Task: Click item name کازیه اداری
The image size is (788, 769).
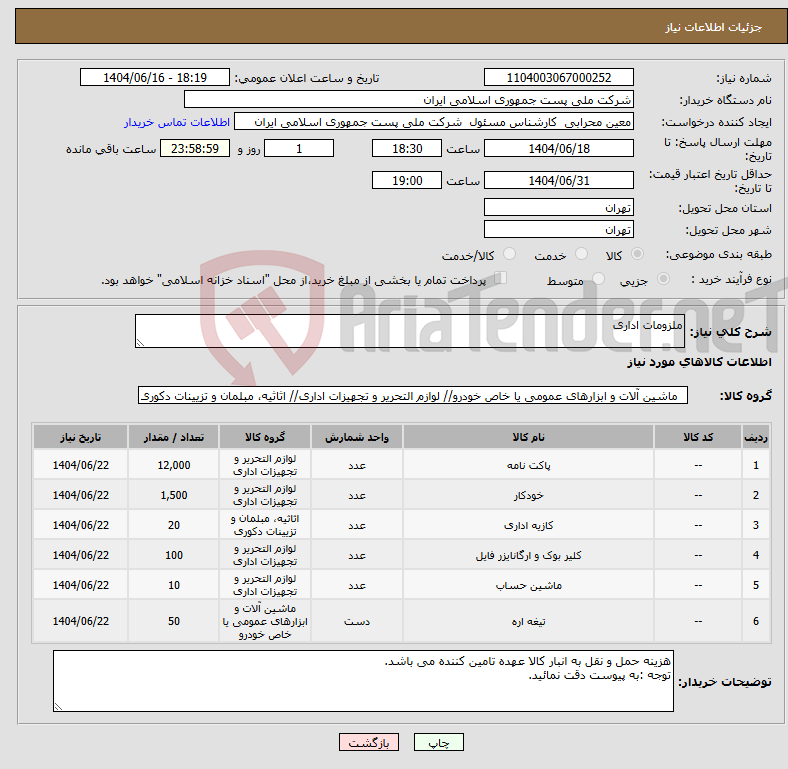Action: (528, 525)
